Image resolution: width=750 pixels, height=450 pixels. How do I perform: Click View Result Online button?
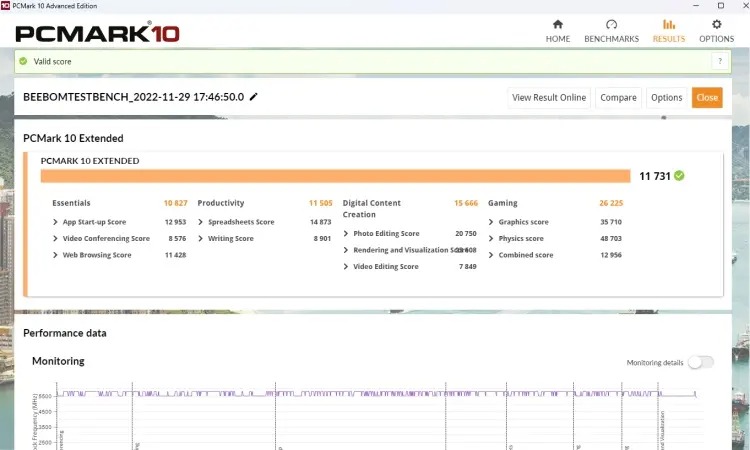point(549,98)
